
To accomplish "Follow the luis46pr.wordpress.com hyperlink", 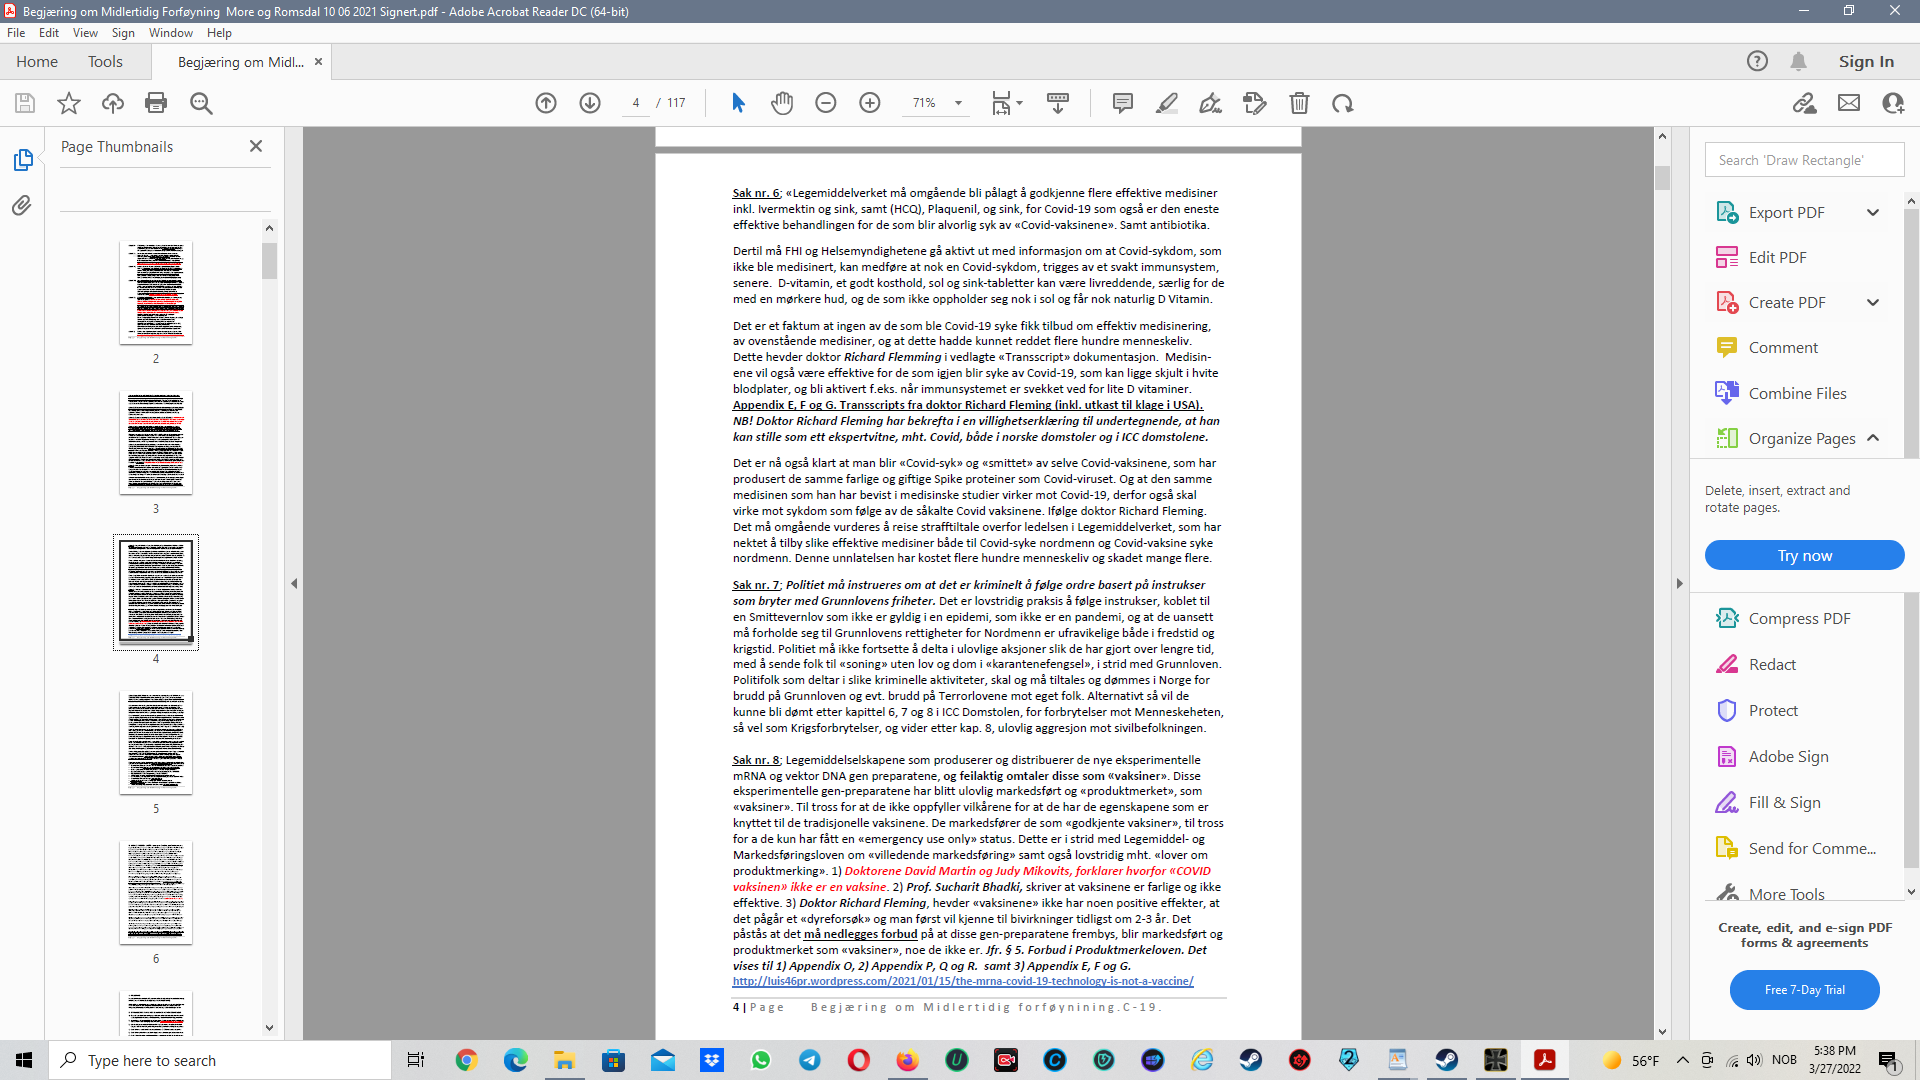I will [963, 982].
